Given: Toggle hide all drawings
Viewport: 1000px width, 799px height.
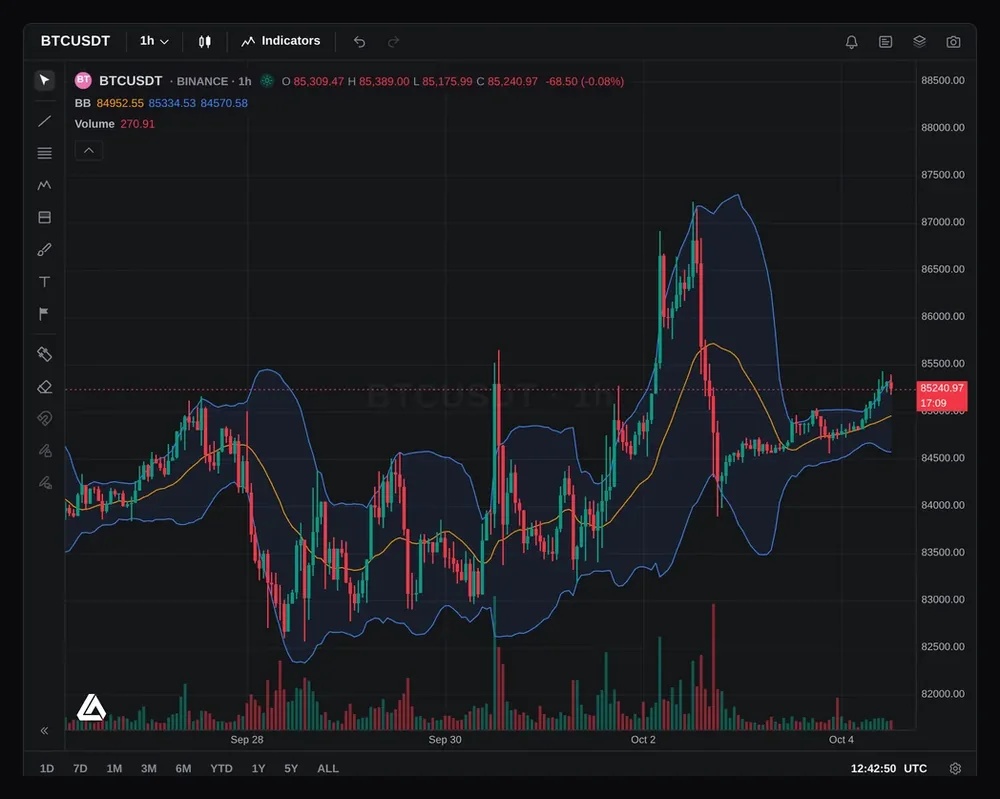Looking at the screenshot, I should click(x=44, y=483).
